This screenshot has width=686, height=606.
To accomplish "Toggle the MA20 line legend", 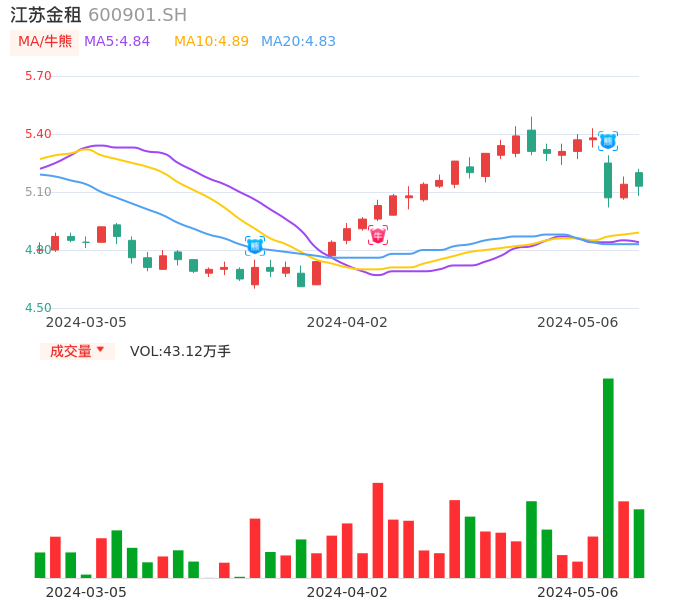I will pyautogui.click(x=298, y=42).
